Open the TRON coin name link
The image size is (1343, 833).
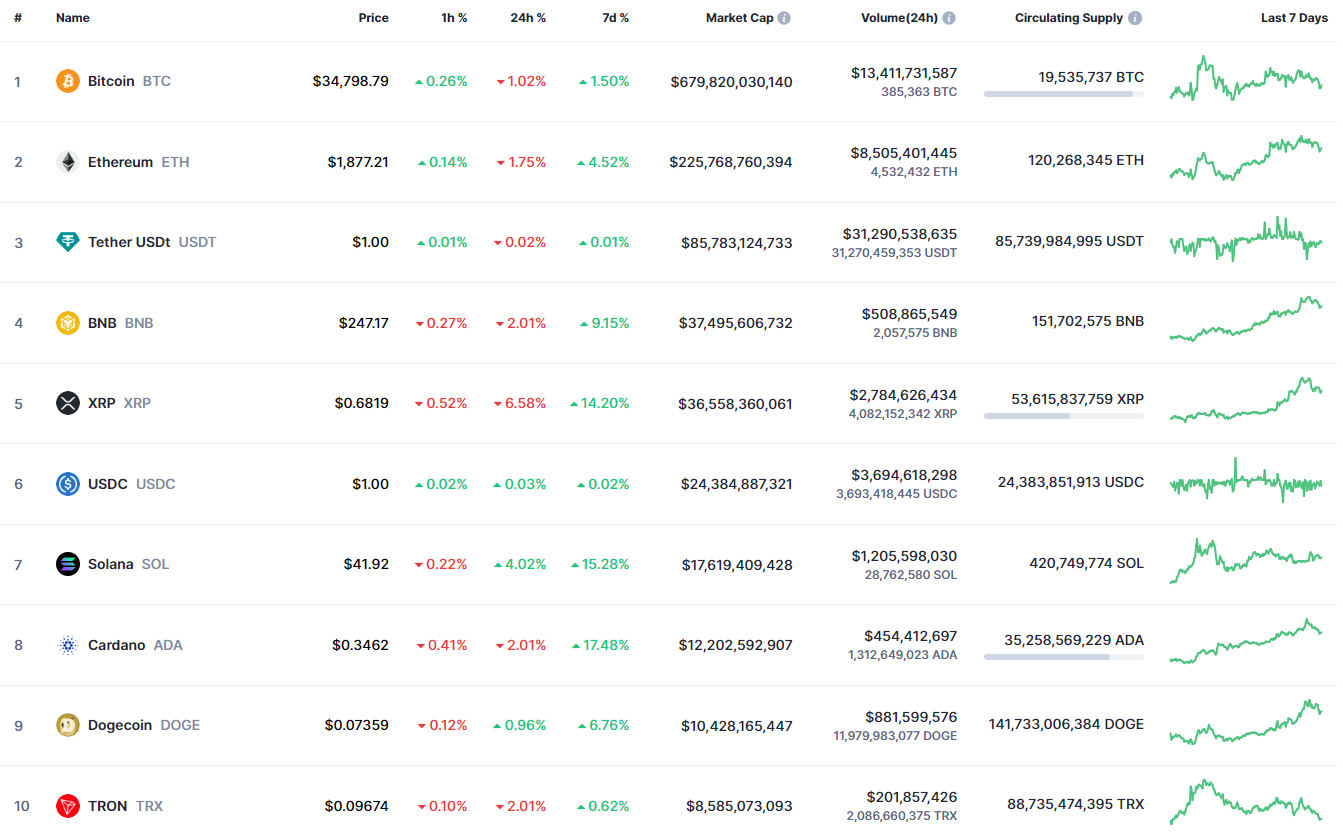(x=107, y=806)
